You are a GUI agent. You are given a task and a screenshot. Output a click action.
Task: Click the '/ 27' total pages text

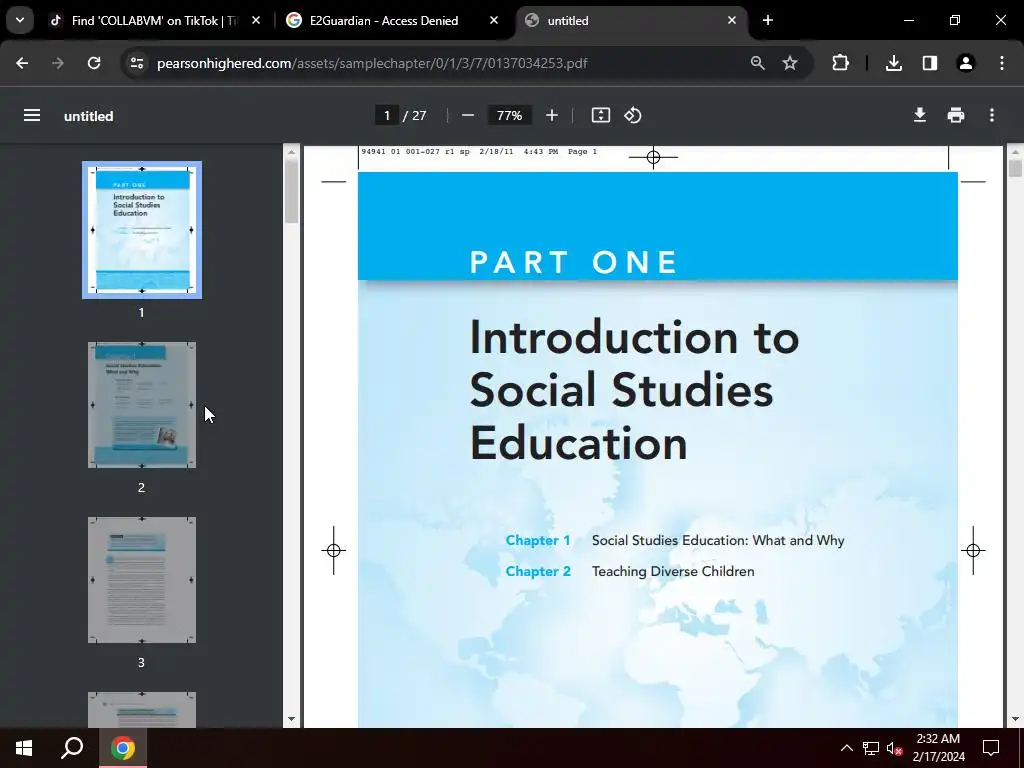point(415,116)
